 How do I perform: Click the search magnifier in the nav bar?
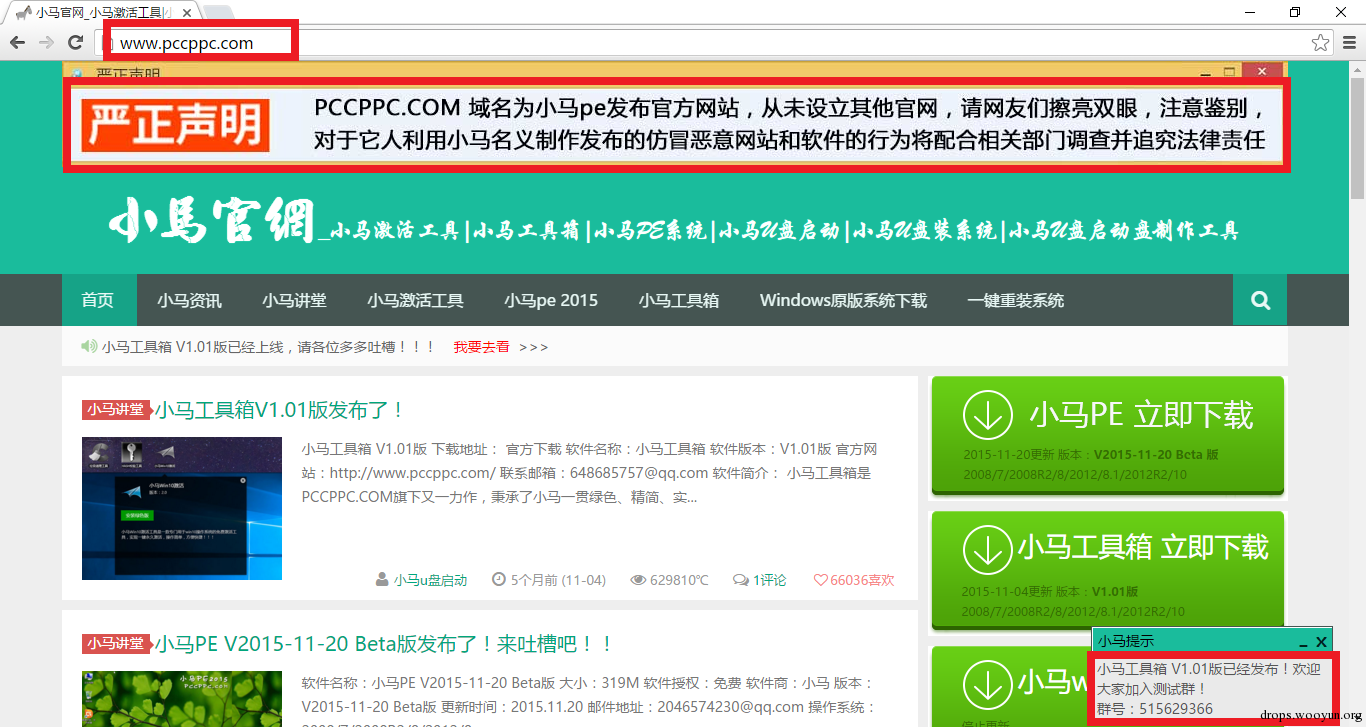click(1260, 300)
